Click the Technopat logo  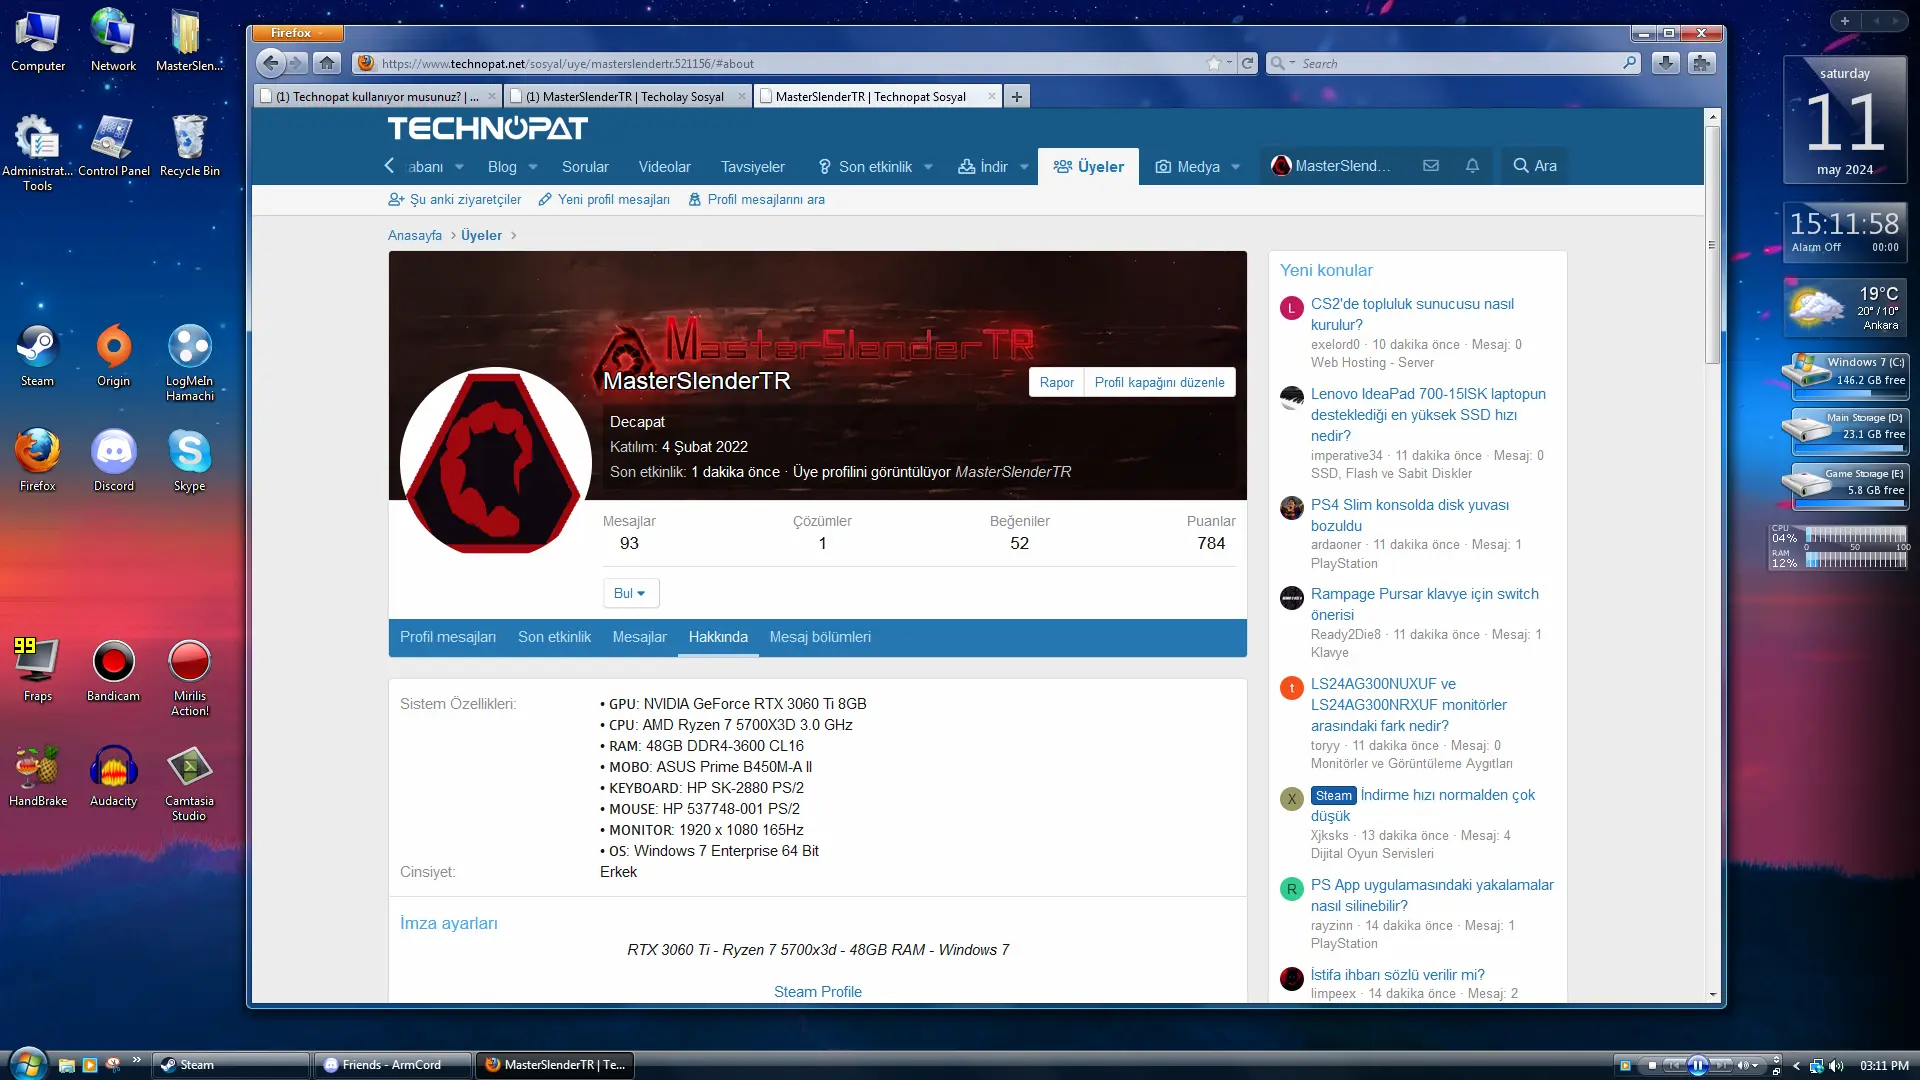tap(487, 128)
